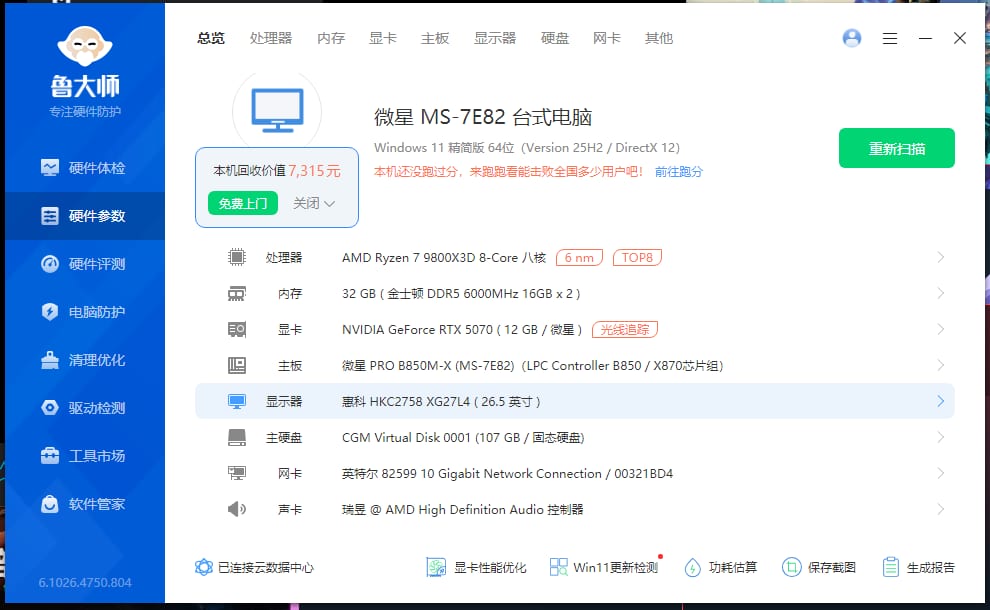Expand the 主板 row chevron

click(941, 366)
